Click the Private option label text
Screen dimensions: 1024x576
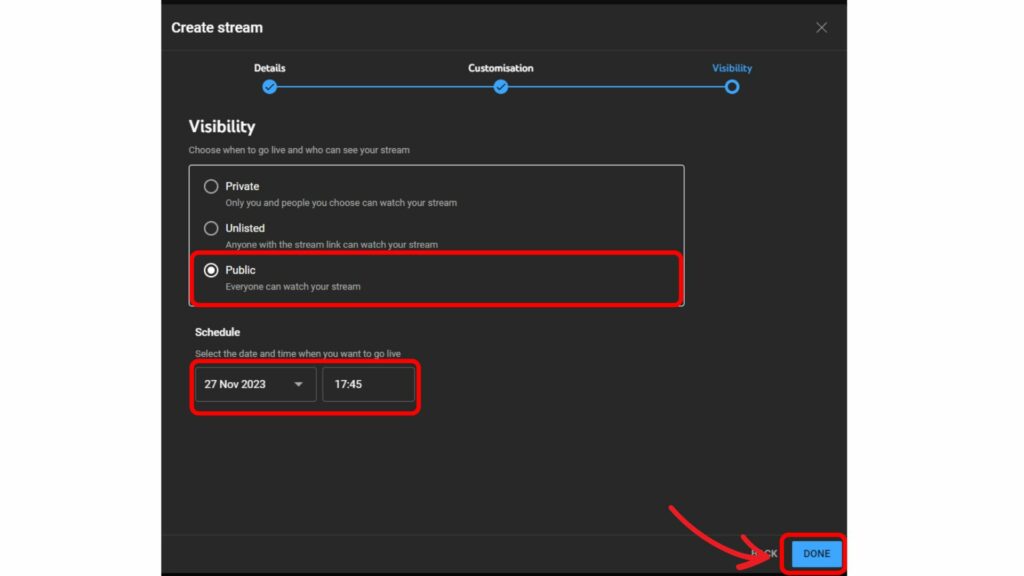(242, 186)
